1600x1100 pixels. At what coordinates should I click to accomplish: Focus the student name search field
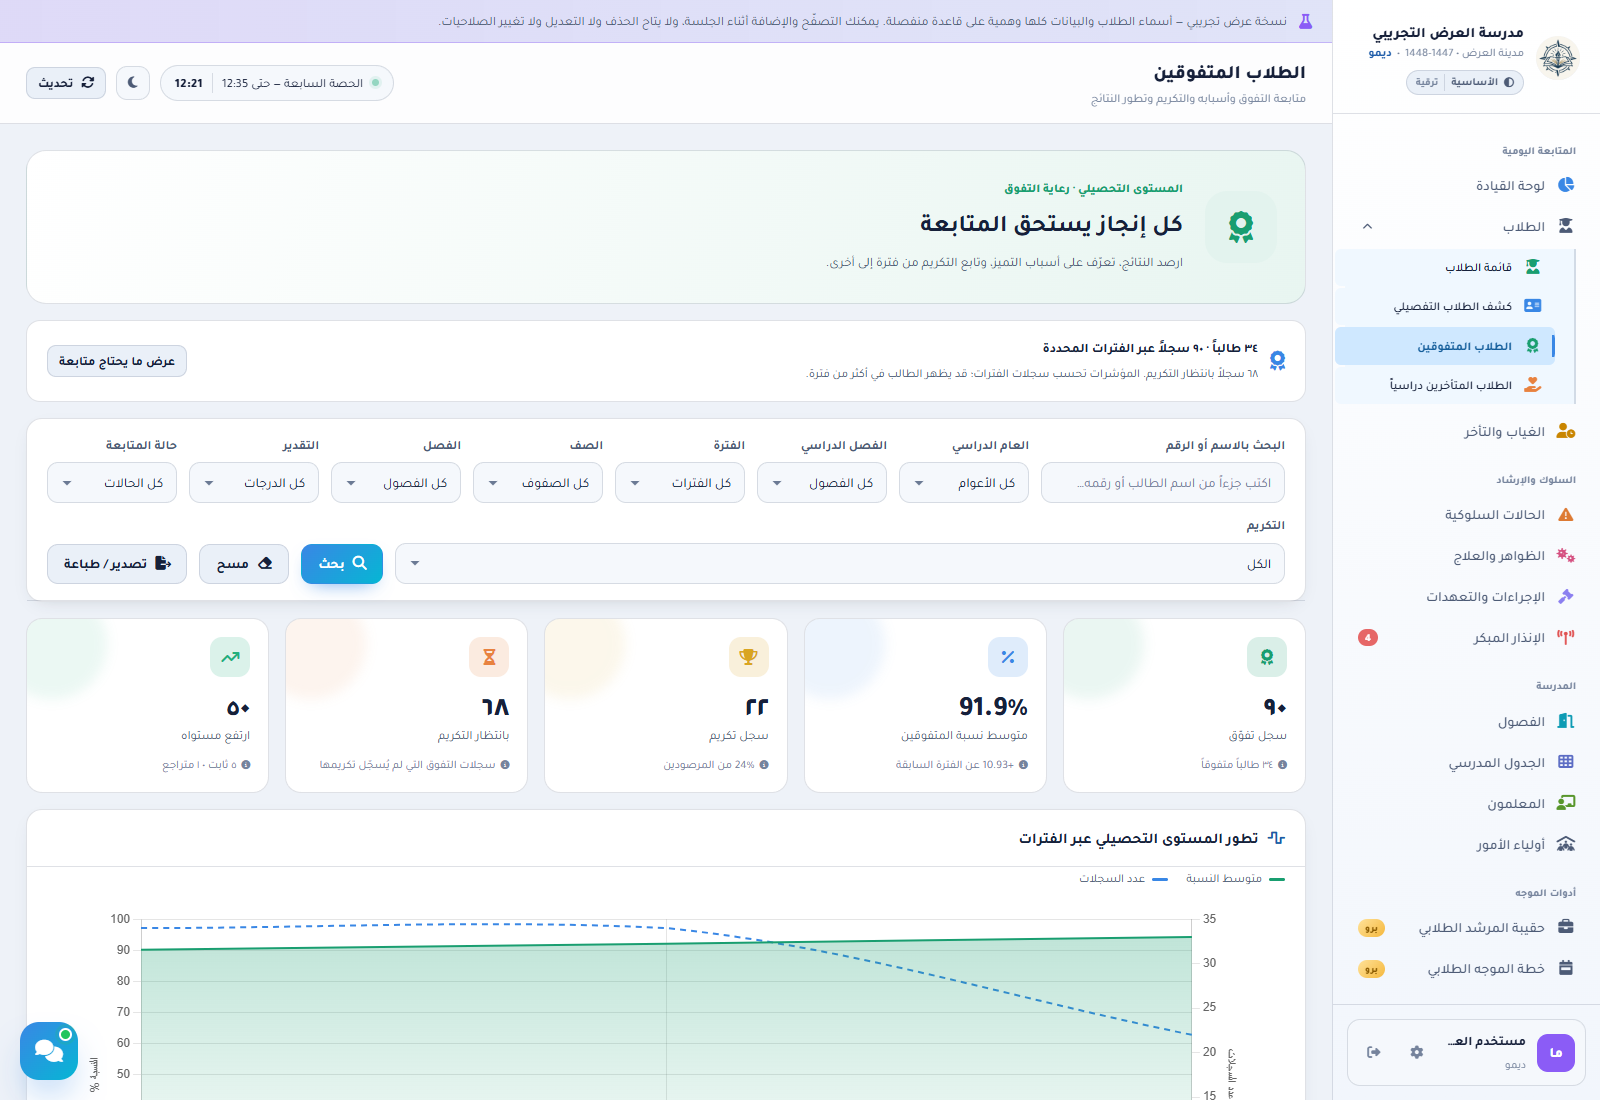pos(1163,483)
